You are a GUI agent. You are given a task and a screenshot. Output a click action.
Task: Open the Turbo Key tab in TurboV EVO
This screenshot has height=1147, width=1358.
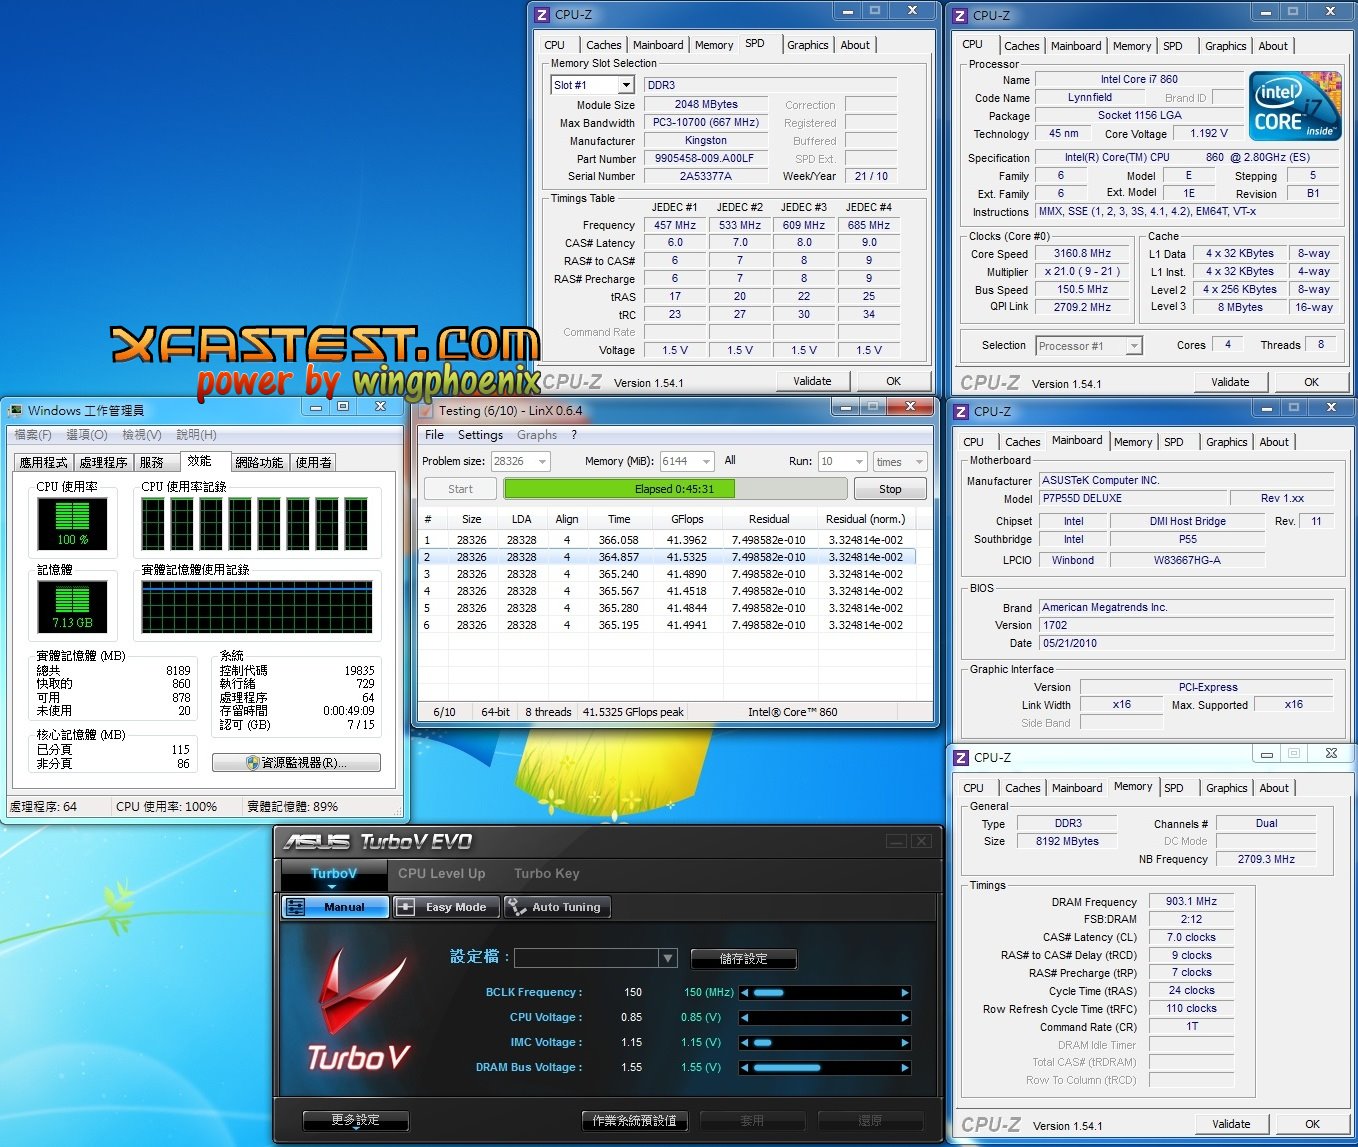[x=547, y=873]
